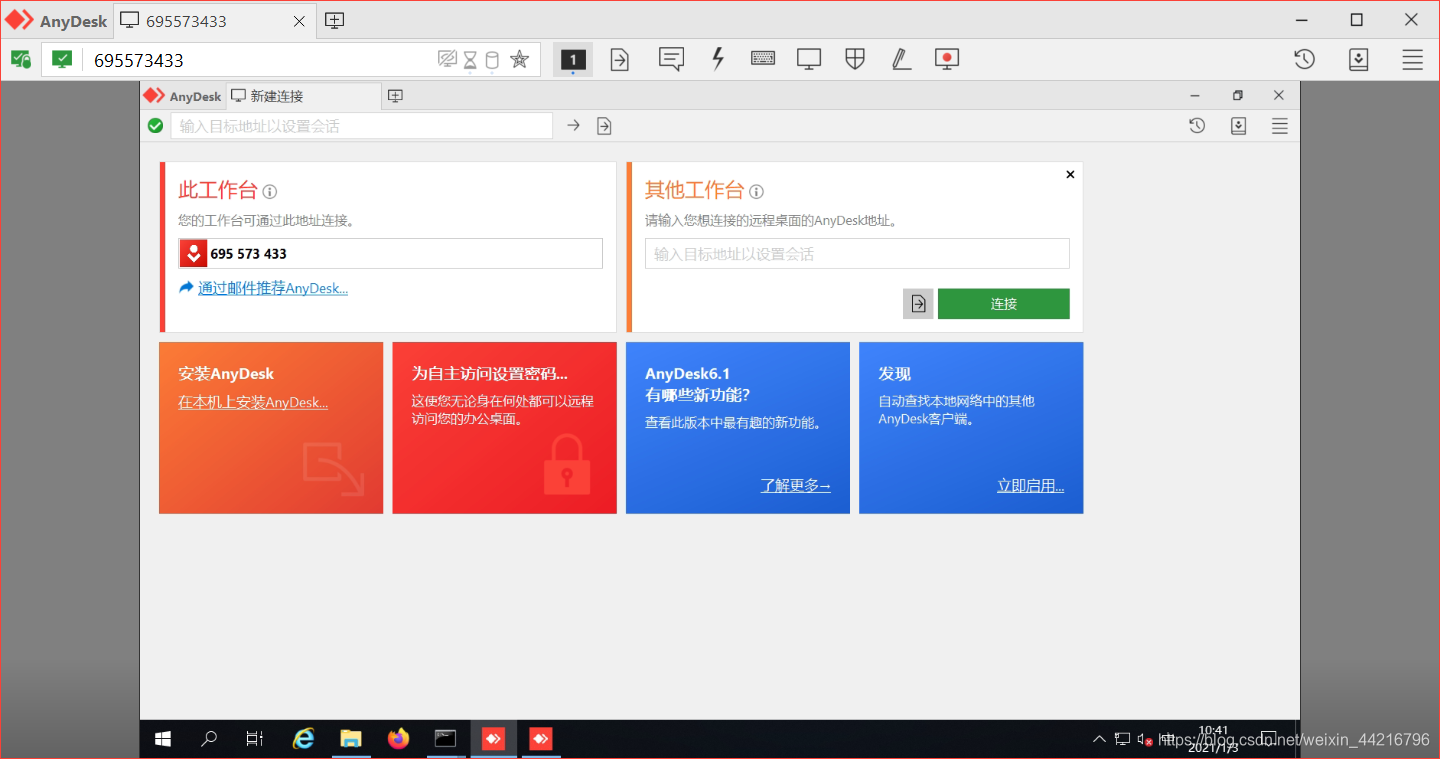Screen dimensions: 1440x759
Task: Open the remote window hamburger menu
Action: (x=1279, y=126)
